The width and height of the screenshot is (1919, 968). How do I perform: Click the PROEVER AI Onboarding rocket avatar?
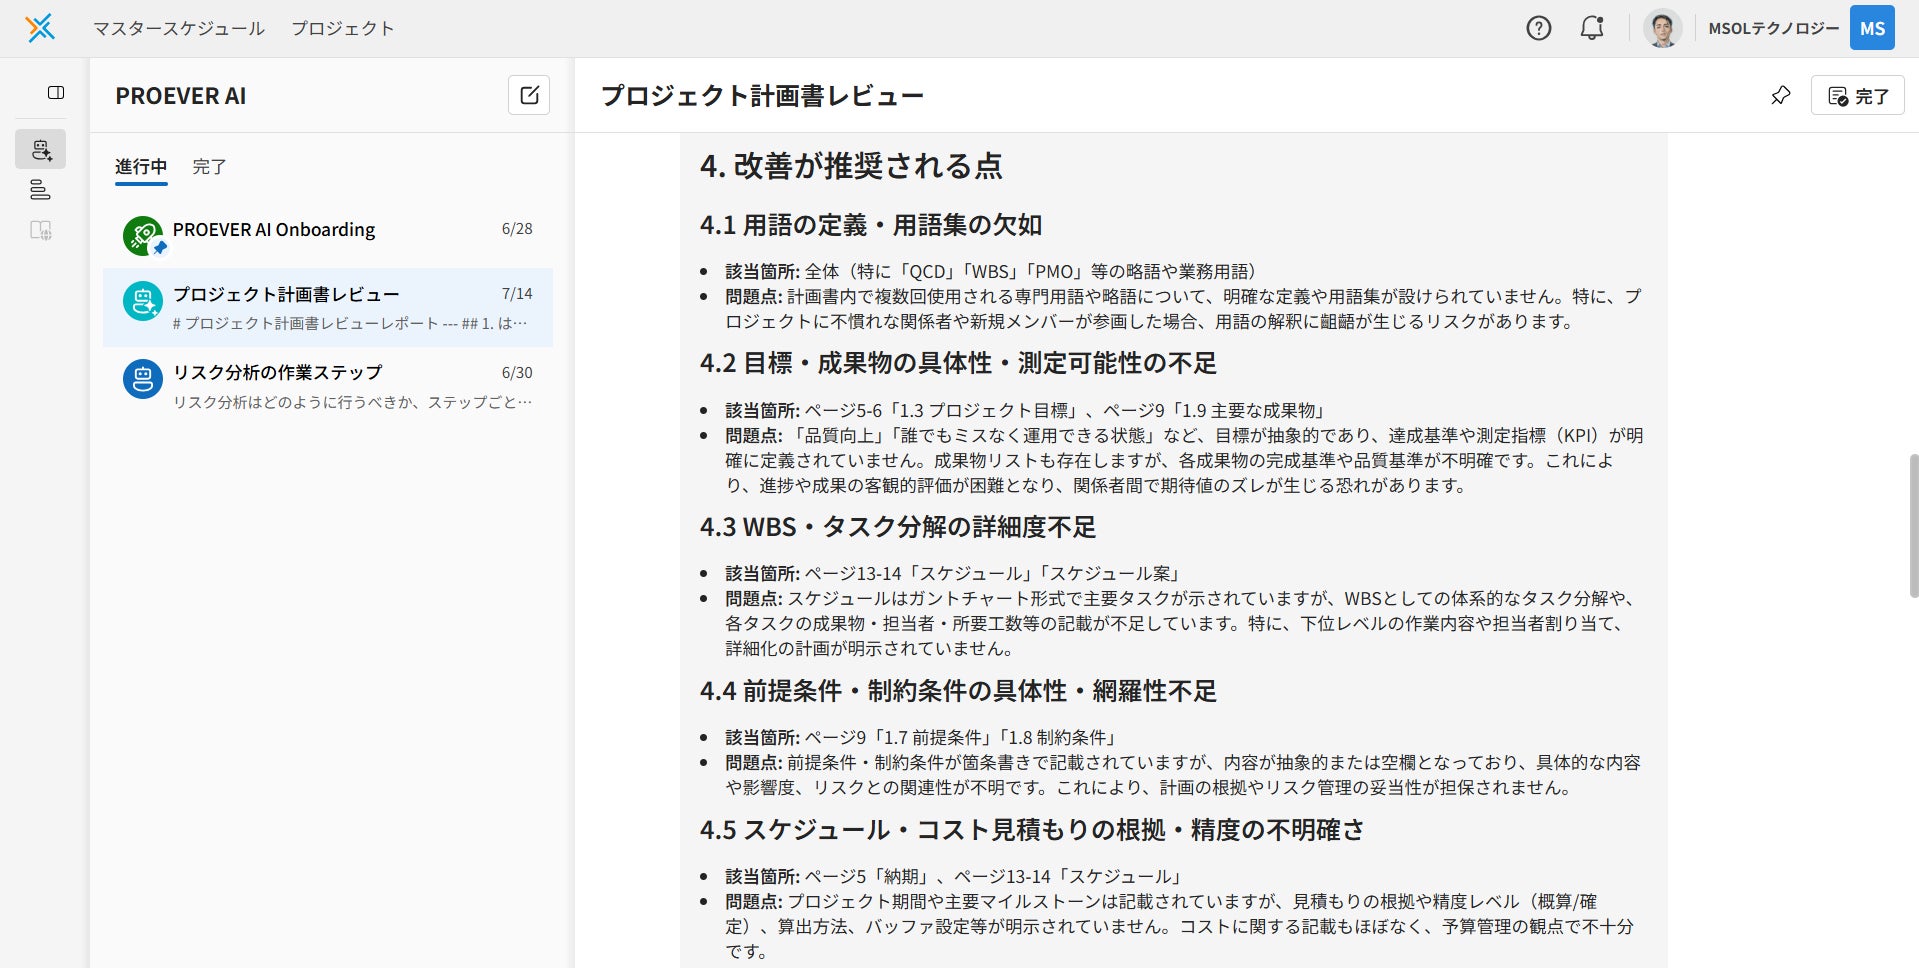coord(143,236)
